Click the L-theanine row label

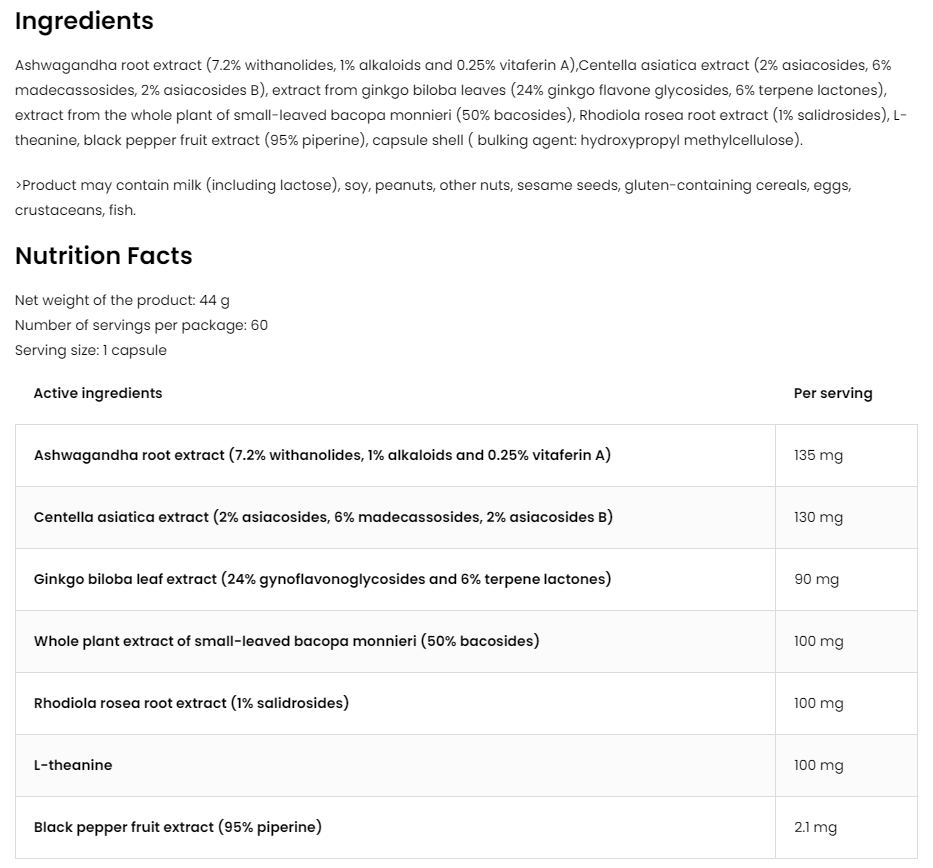click(73, 765)
